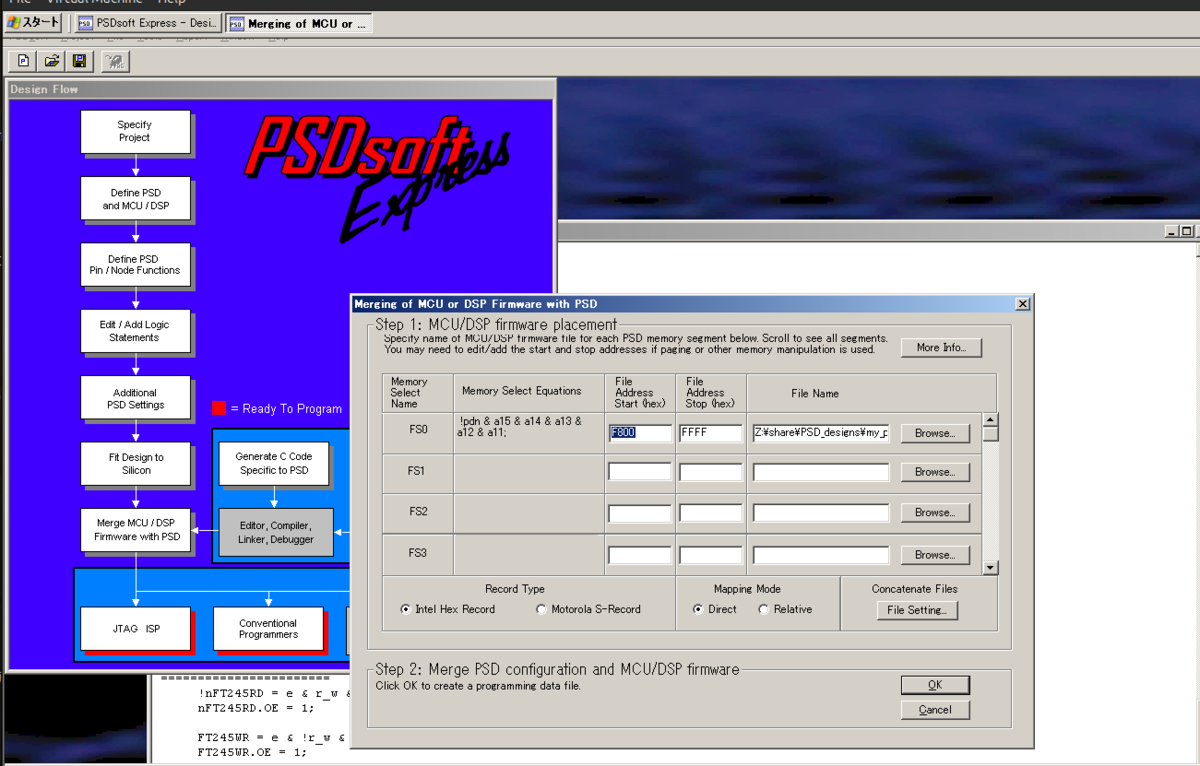Click the Save floppy disk icon

tap(80, 61)
